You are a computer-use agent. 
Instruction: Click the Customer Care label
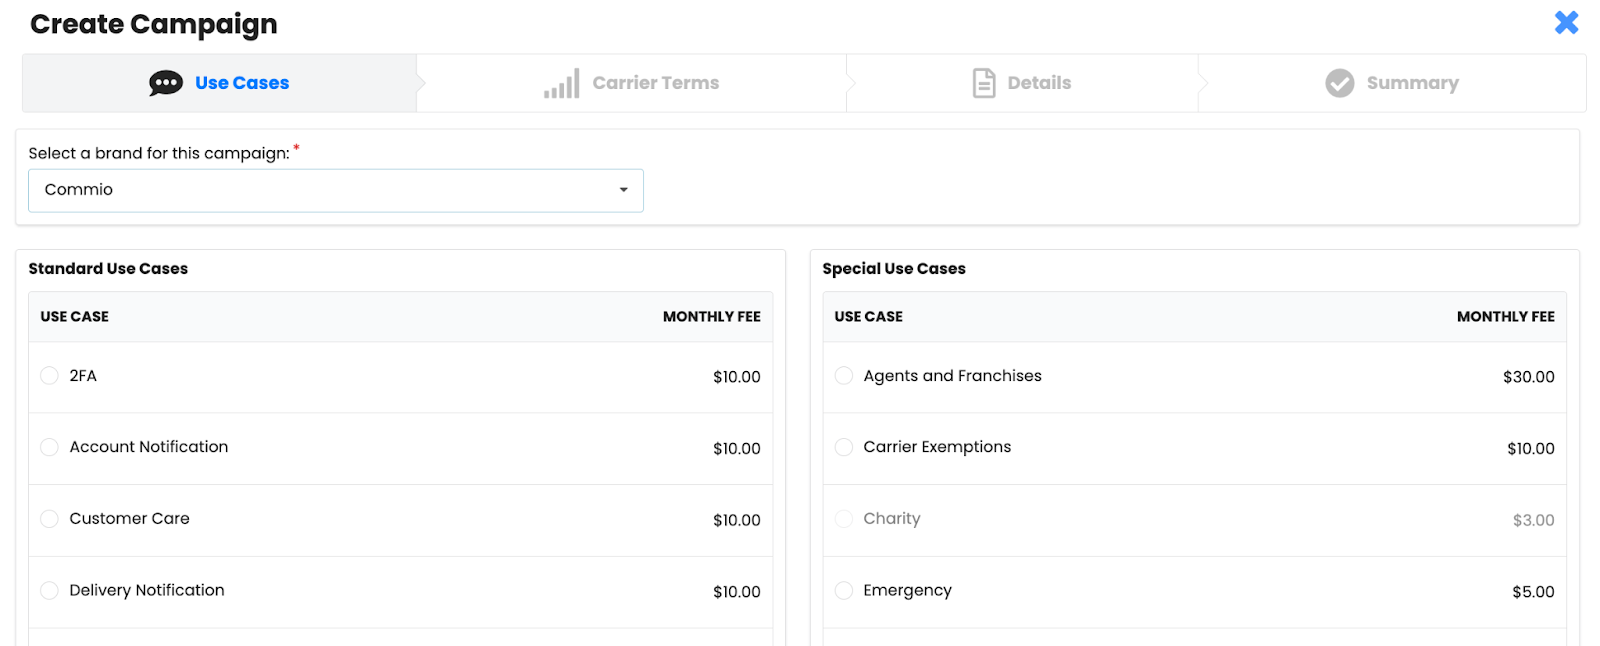[129, 518]
